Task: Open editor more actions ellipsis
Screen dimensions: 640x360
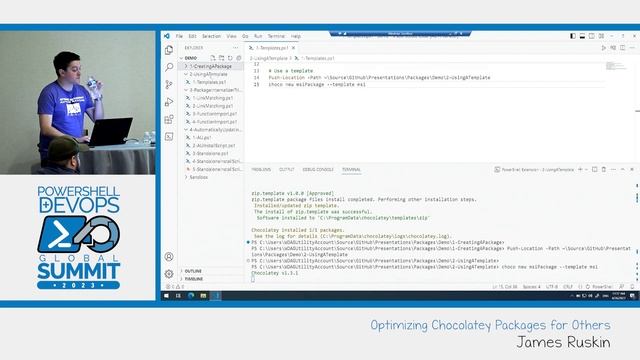Action: (x=632, y=48)
